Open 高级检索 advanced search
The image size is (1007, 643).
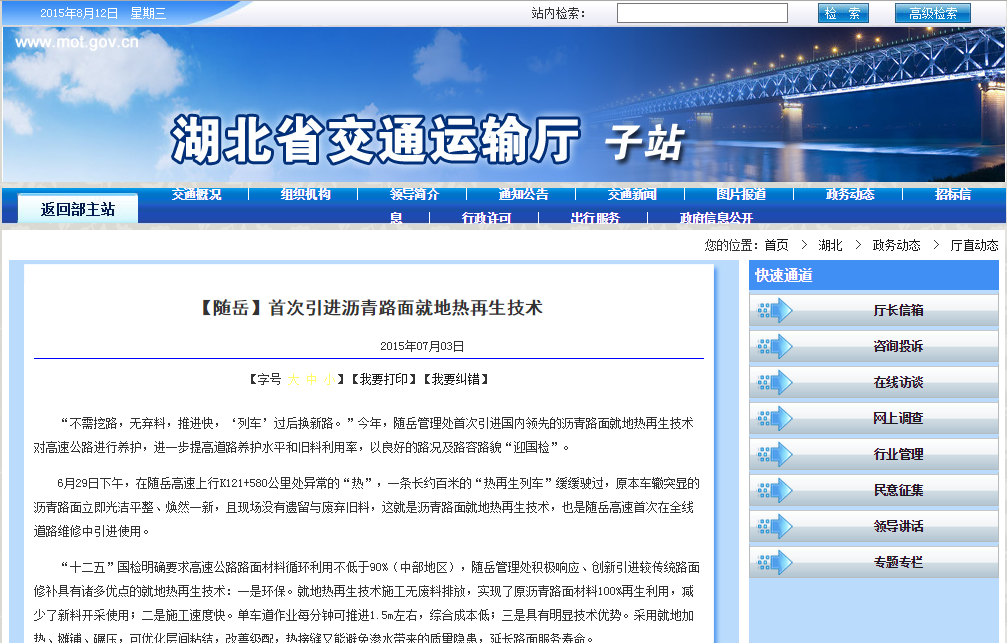click(x=933, y=13)
